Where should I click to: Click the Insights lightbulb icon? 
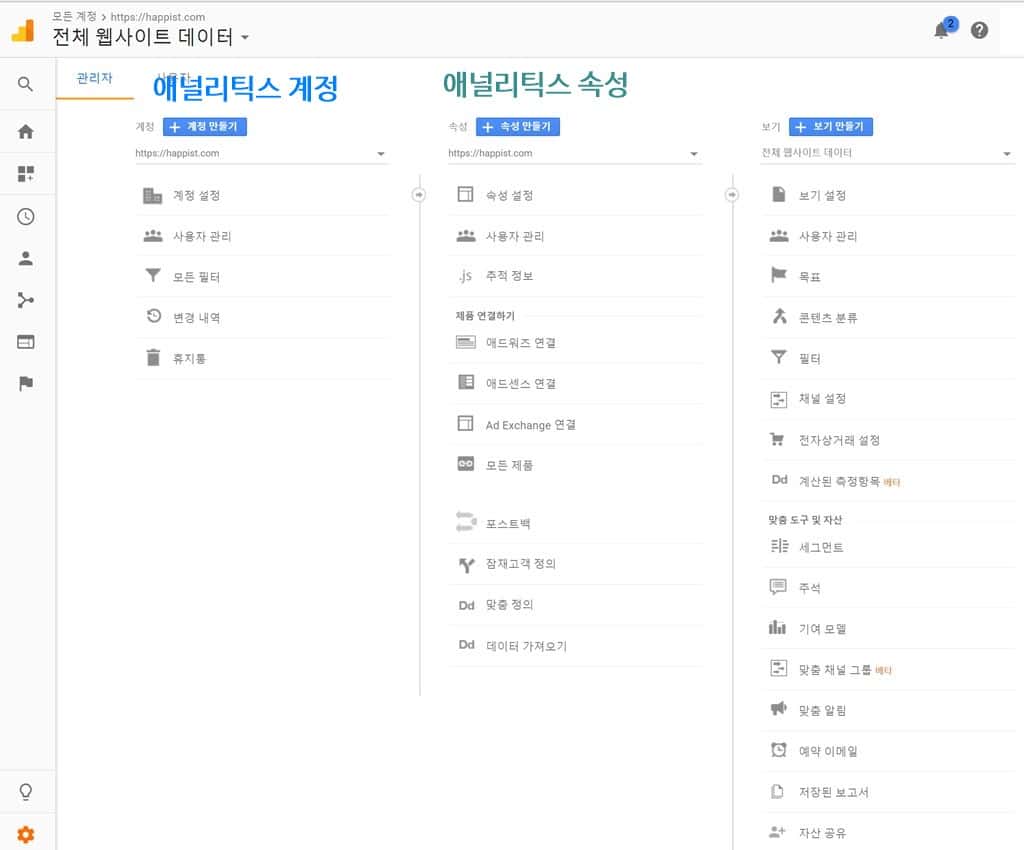pos(27,791)
